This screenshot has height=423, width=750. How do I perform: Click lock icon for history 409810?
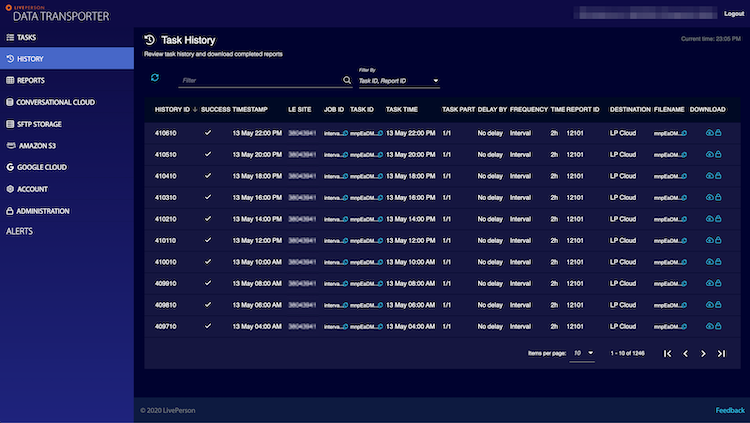pos(718,305)
